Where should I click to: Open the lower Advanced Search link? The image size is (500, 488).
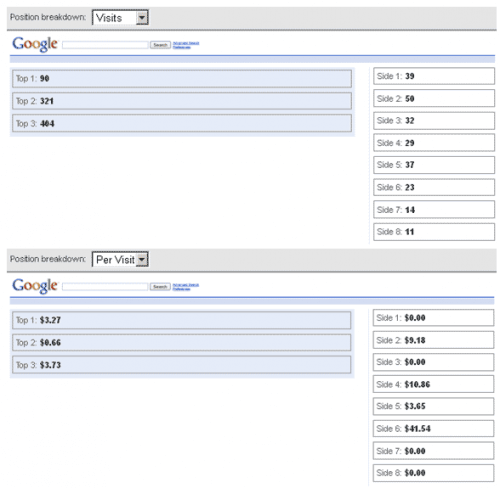186,285
